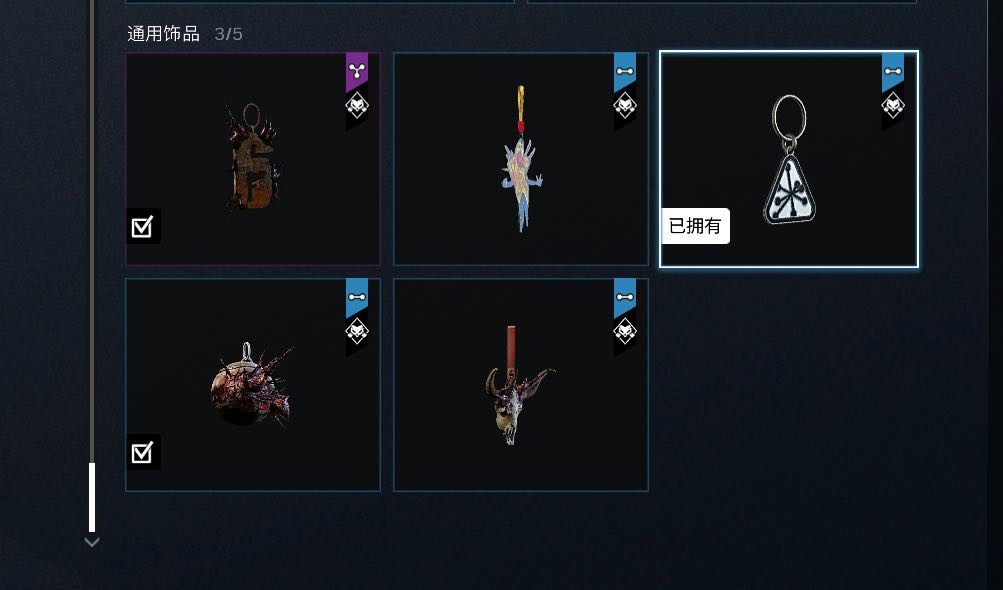
Task: Toggle the checkmark on the spiked ball charm
Action: point(143,452)
